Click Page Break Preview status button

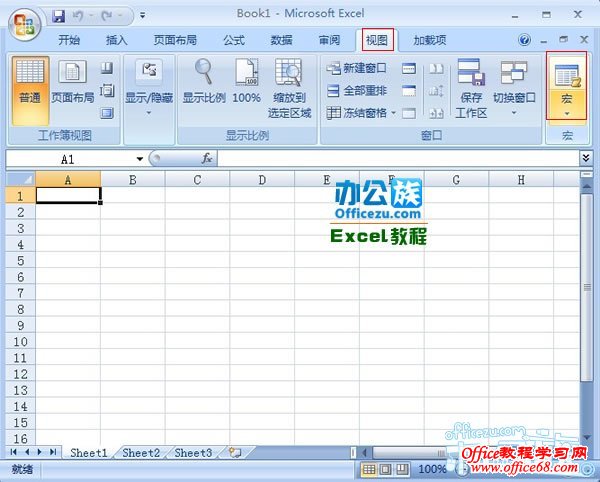(402, 469)
